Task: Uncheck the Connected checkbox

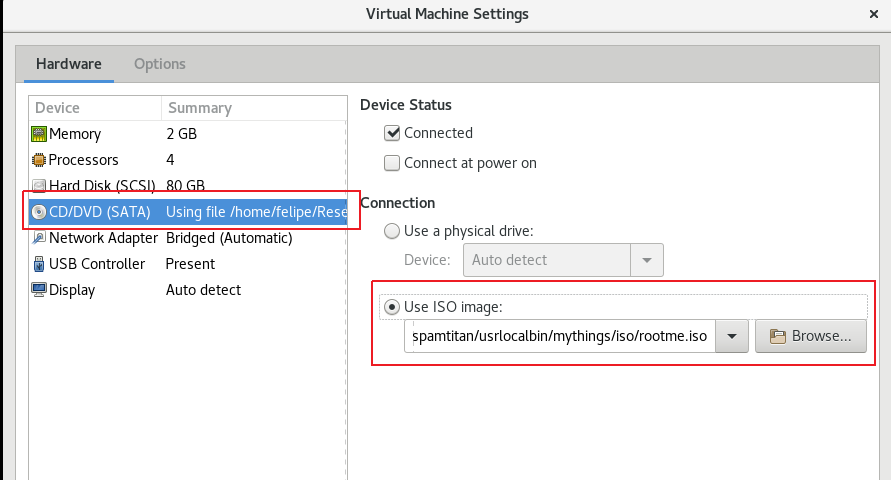Action: [x=393, y=133]
